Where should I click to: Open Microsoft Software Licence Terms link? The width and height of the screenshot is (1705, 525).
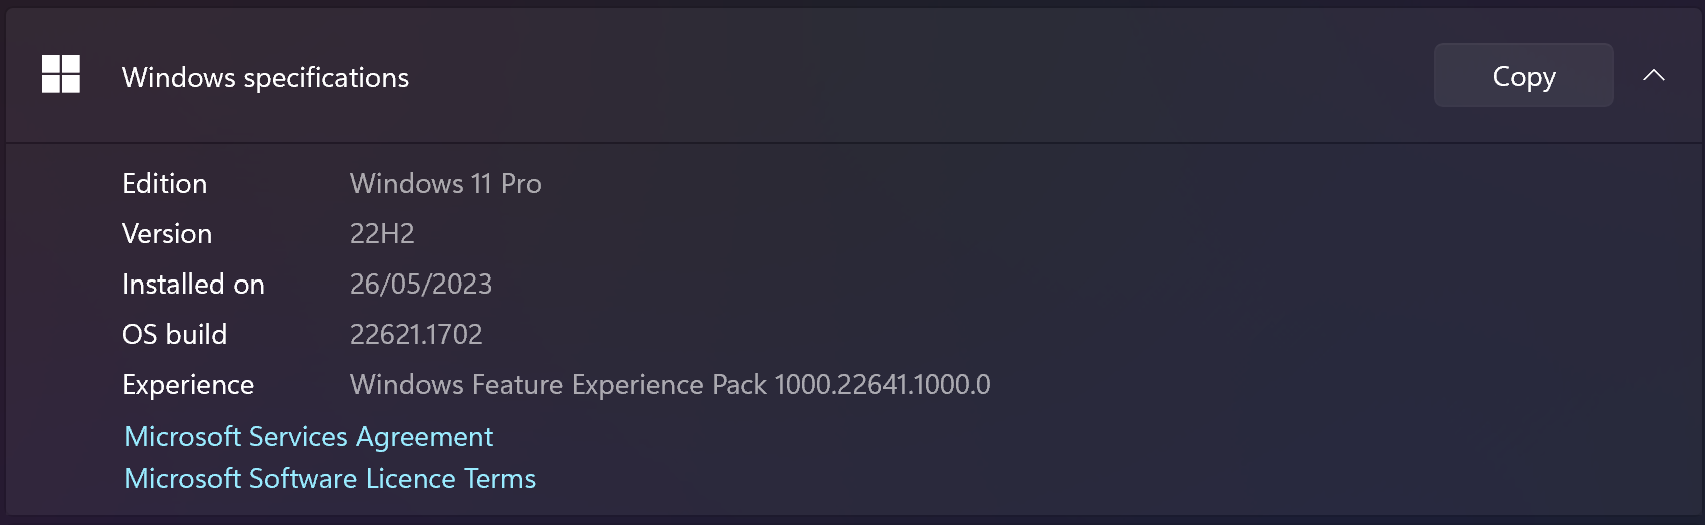[330, 479]
